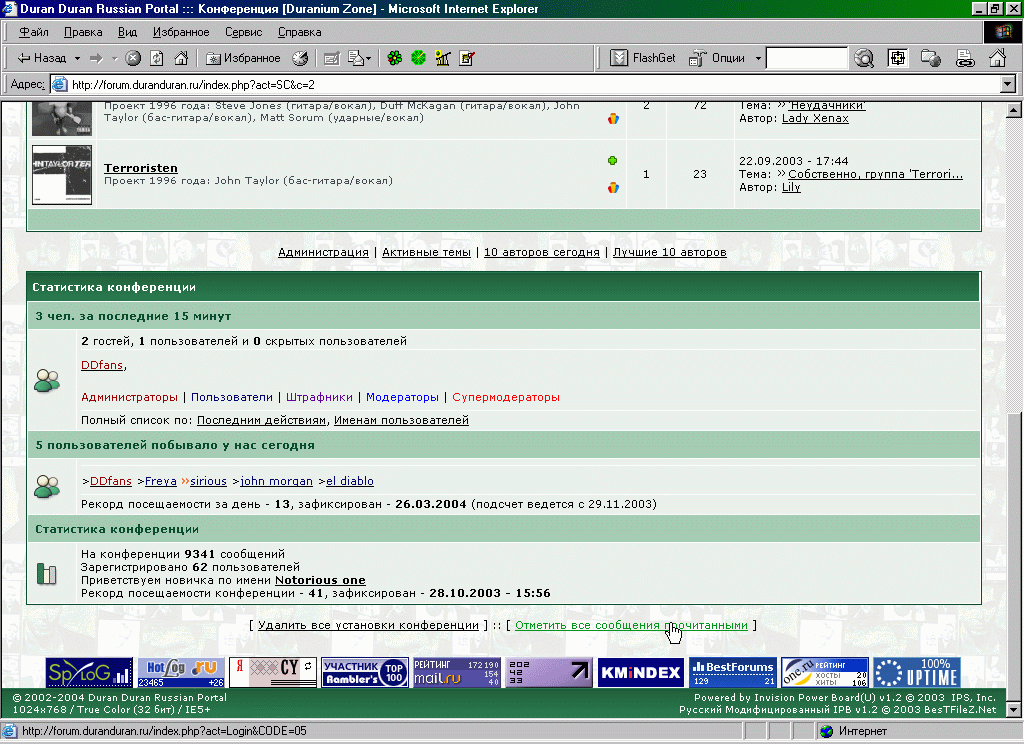This screenshot has width=1024, height=744.
Task: Click the Stop loading toolbar icon
Action: [x=132, y=58]
